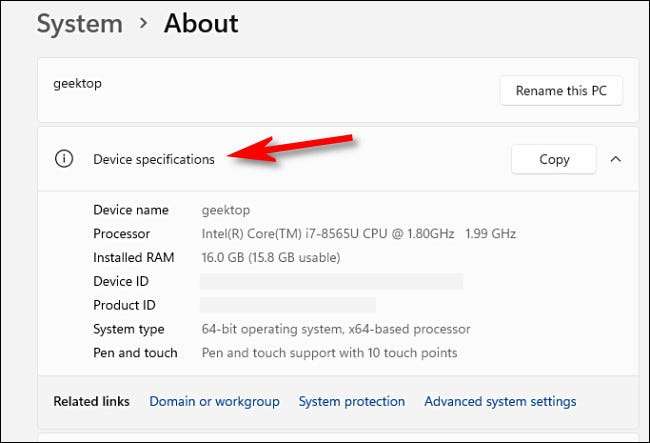This screenshot has height=443, width=650.
Task: Click the Pen and touch support value
Action: click(329, 352)
